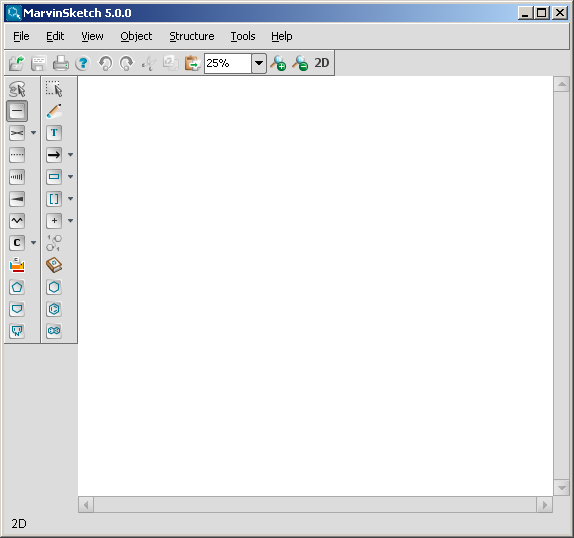The image size is (574, 538).
Task: Select the single bond tool
Action: click(x=17, y=111)
